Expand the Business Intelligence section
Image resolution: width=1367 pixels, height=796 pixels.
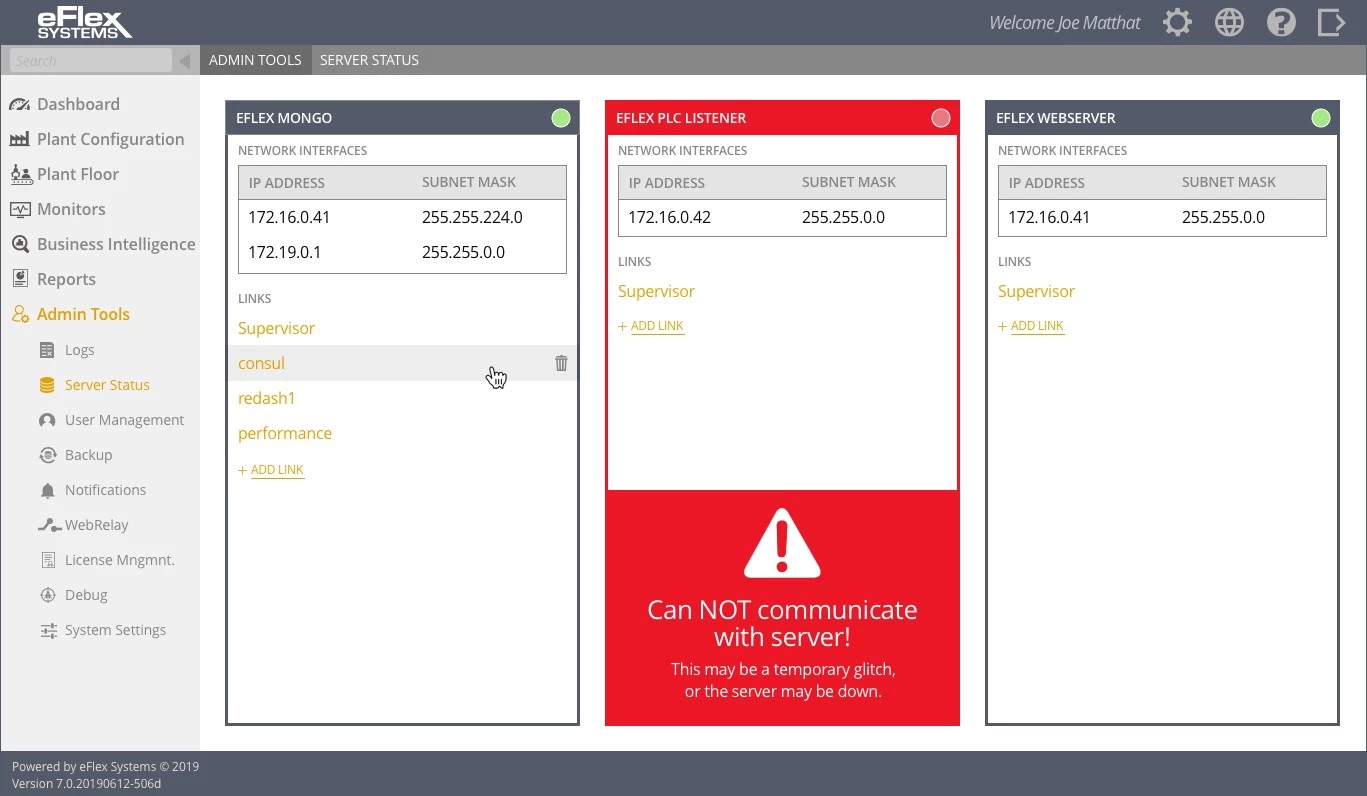(115, 244)
